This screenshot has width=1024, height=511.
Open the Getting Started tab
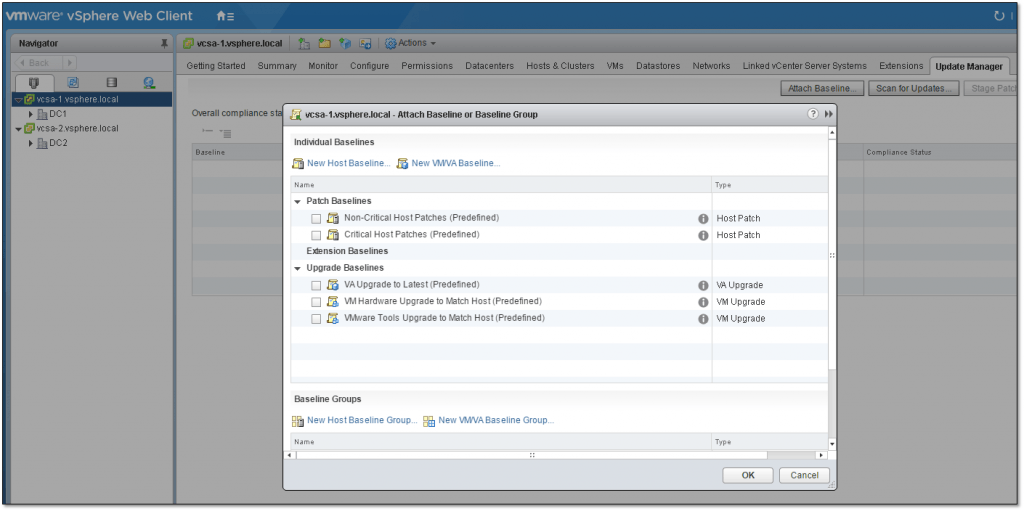(216, 66)
